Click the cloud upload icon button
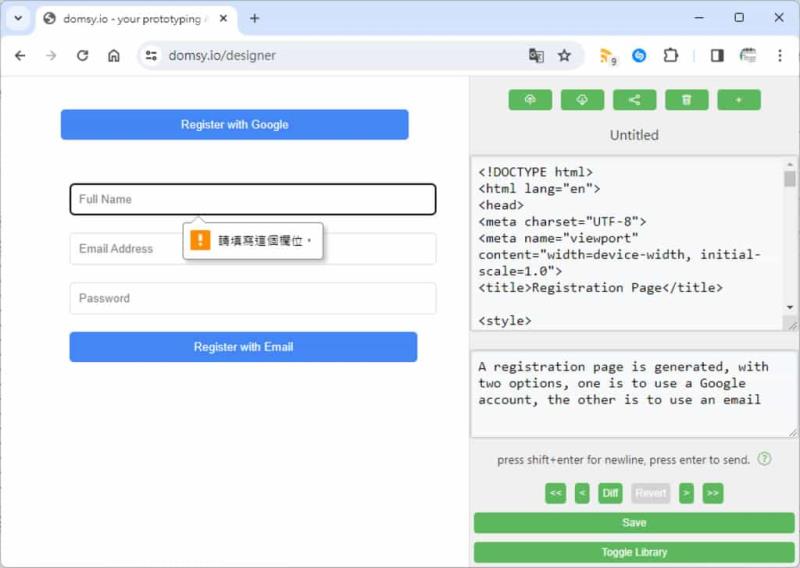800x568 pixels. [530, 100]
